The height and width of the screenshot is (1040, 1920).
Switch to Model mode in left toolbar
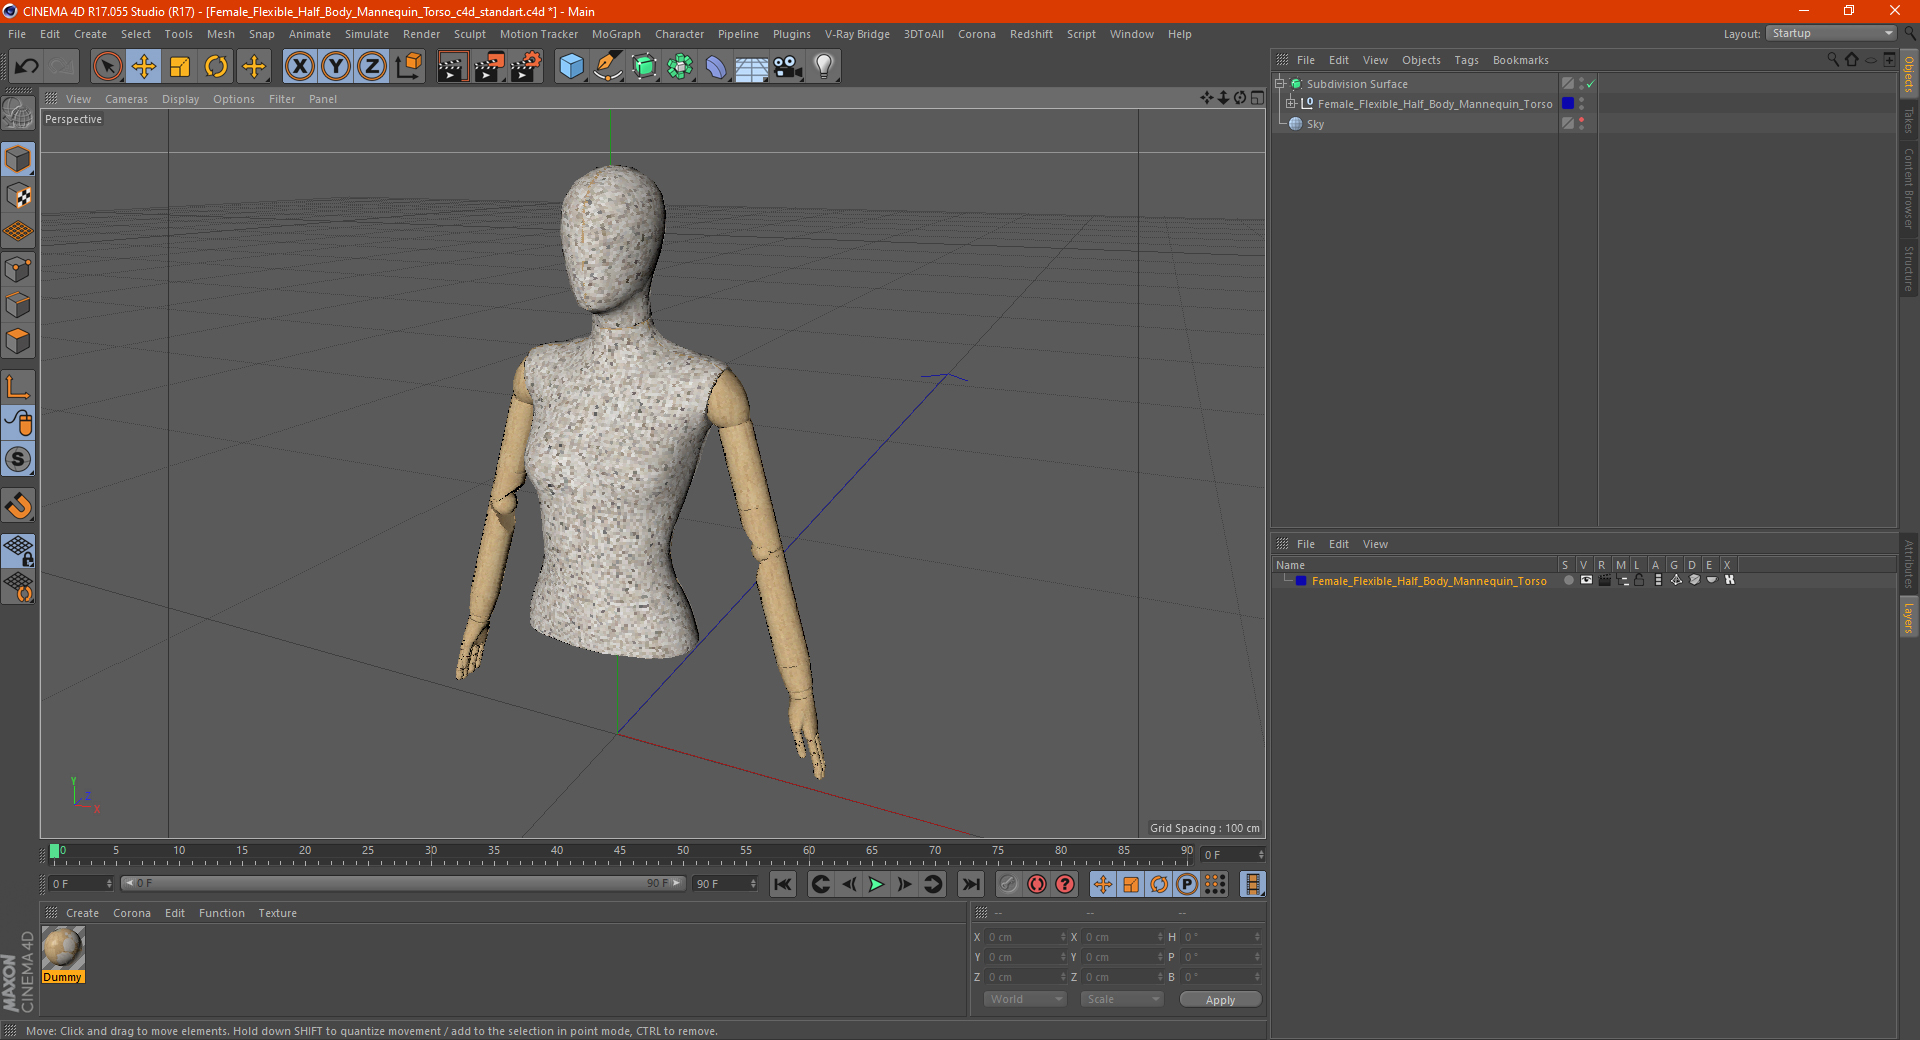pyautogui.click(x=18, y=160)
